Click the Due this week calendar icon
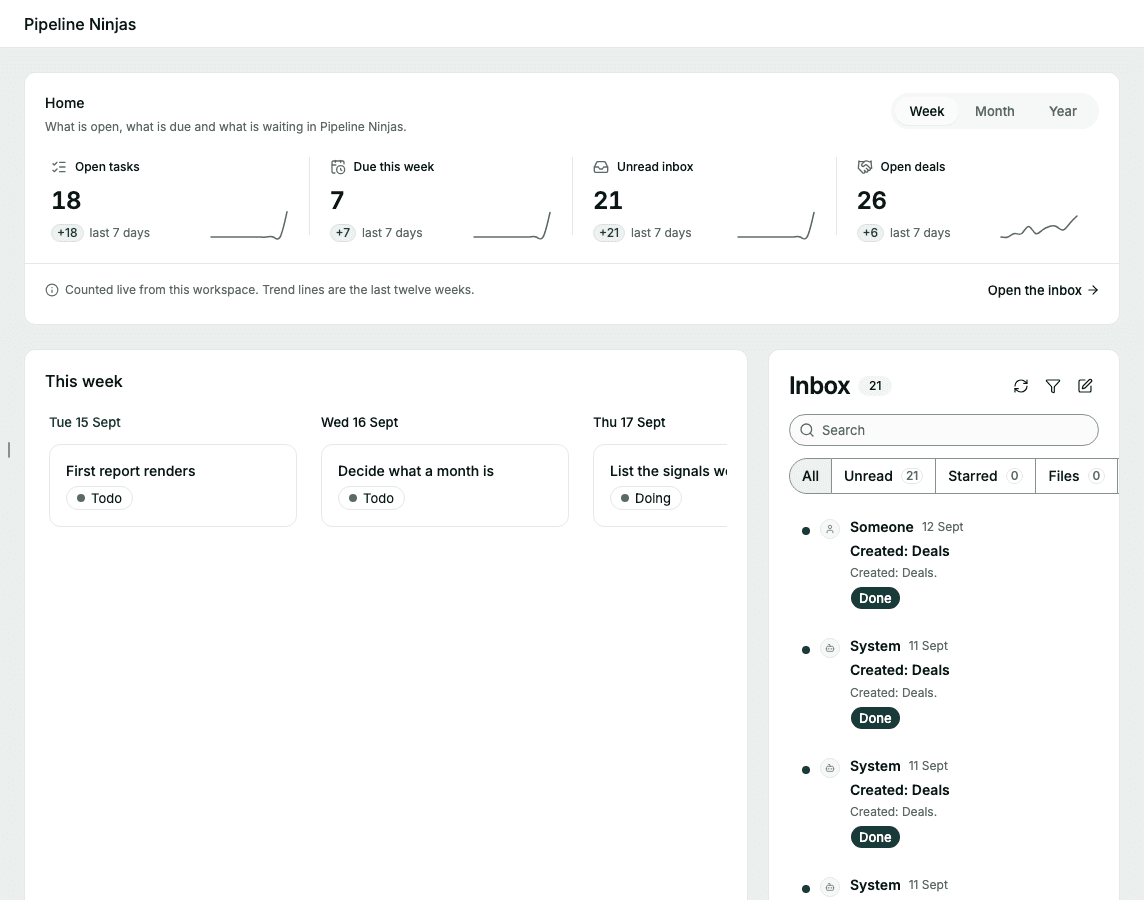1144x900 pixels. (x=338, y=167)
